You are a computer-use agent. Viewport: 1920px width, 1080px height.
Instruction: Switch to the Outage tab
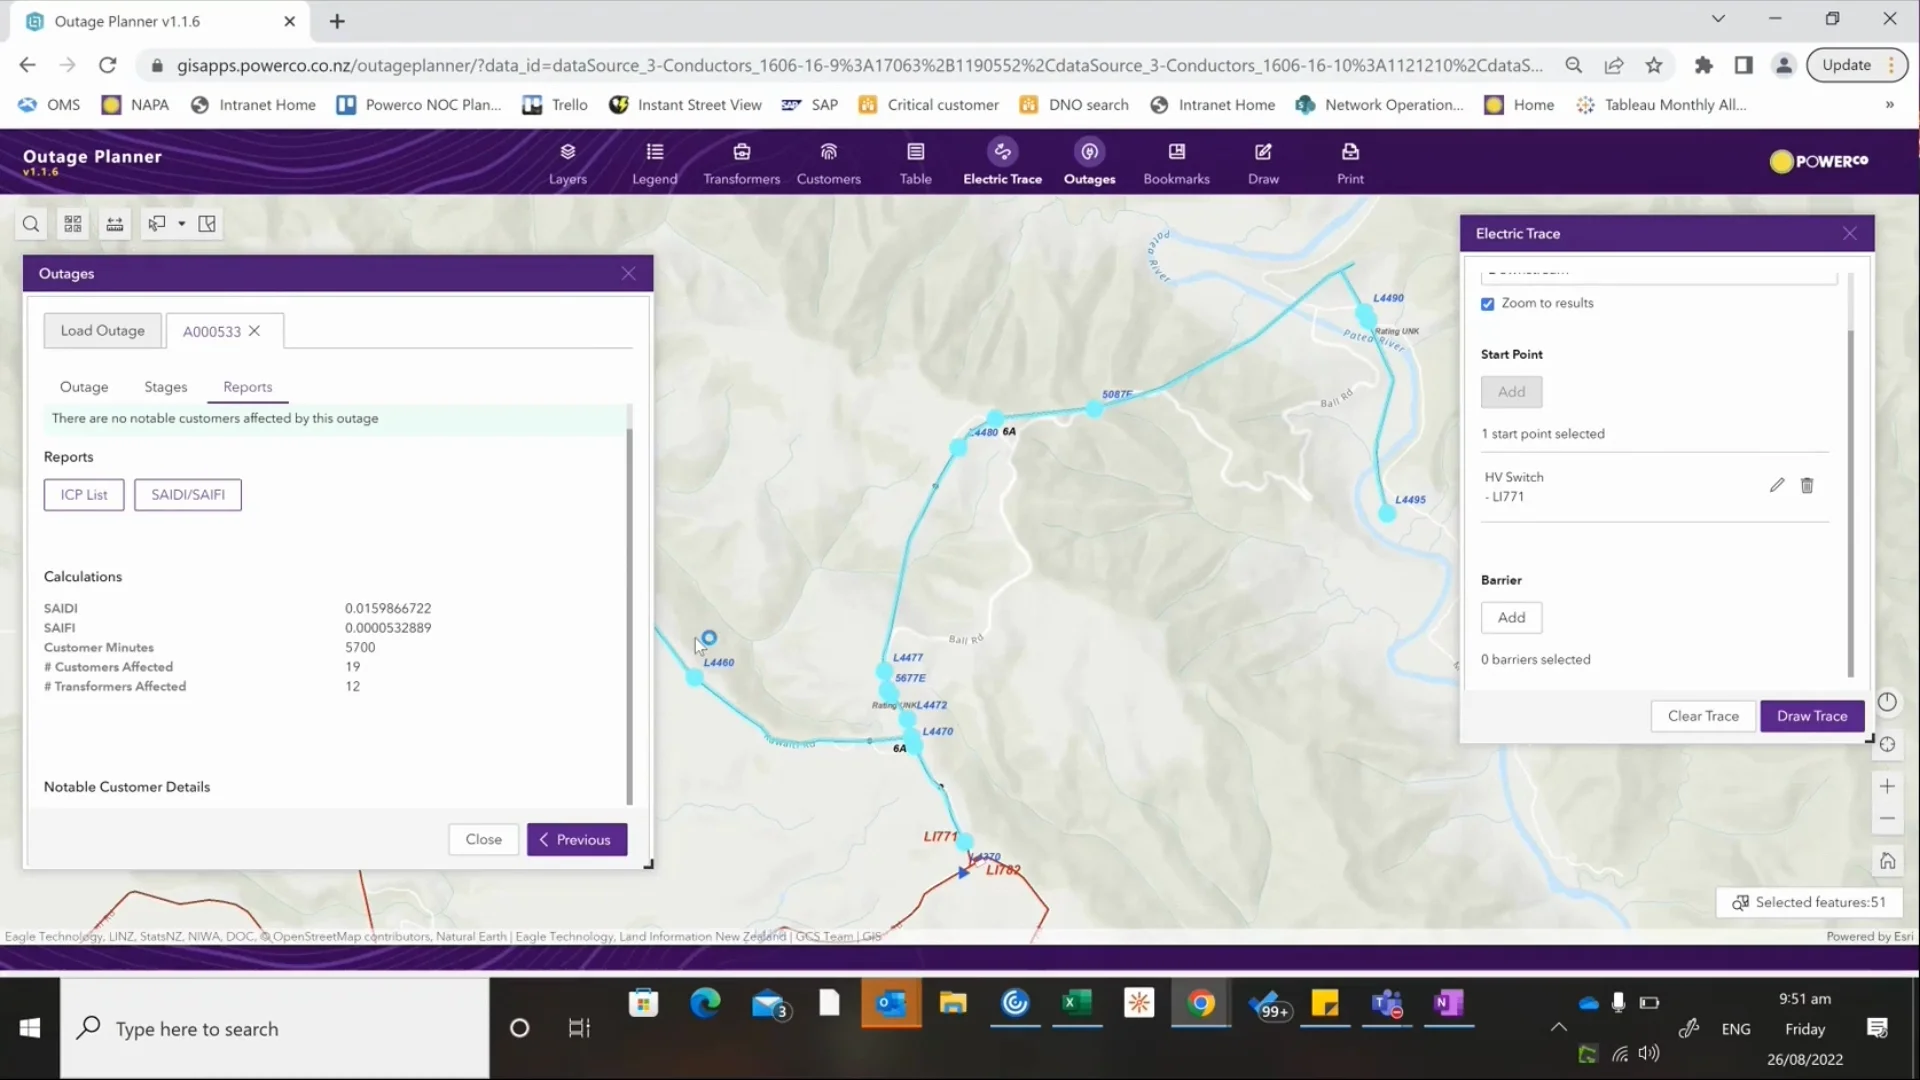(x=84, y=387)
